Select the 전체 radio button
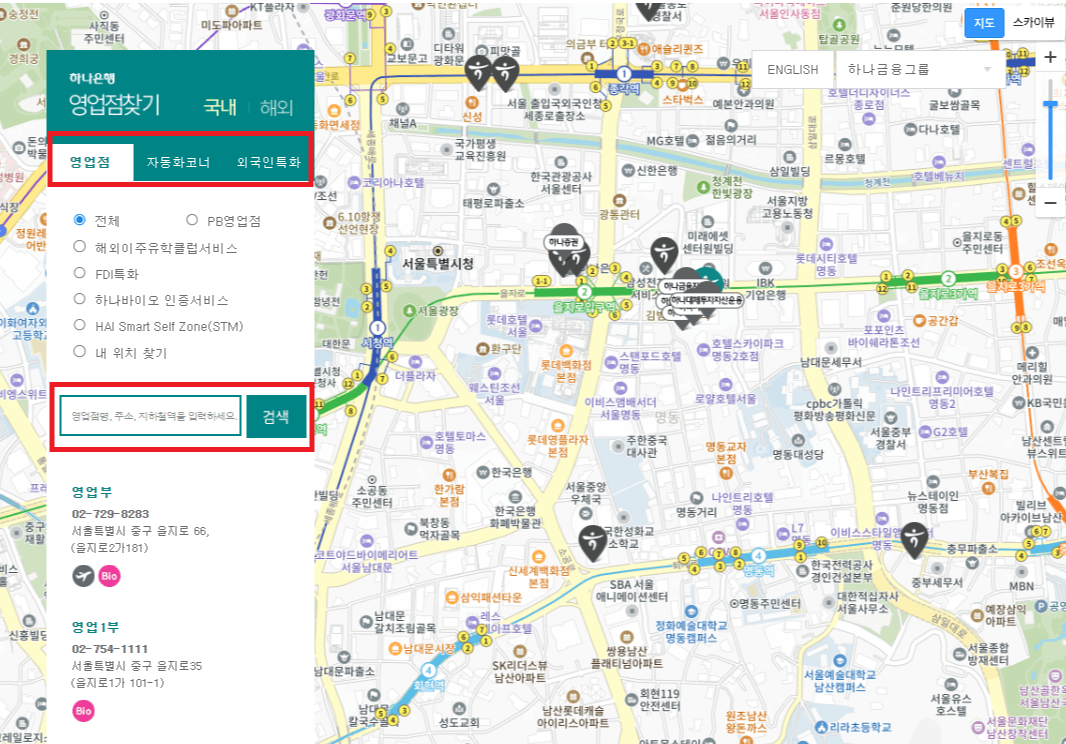Viewport: 1066px width, 744px height. (80, 220)
